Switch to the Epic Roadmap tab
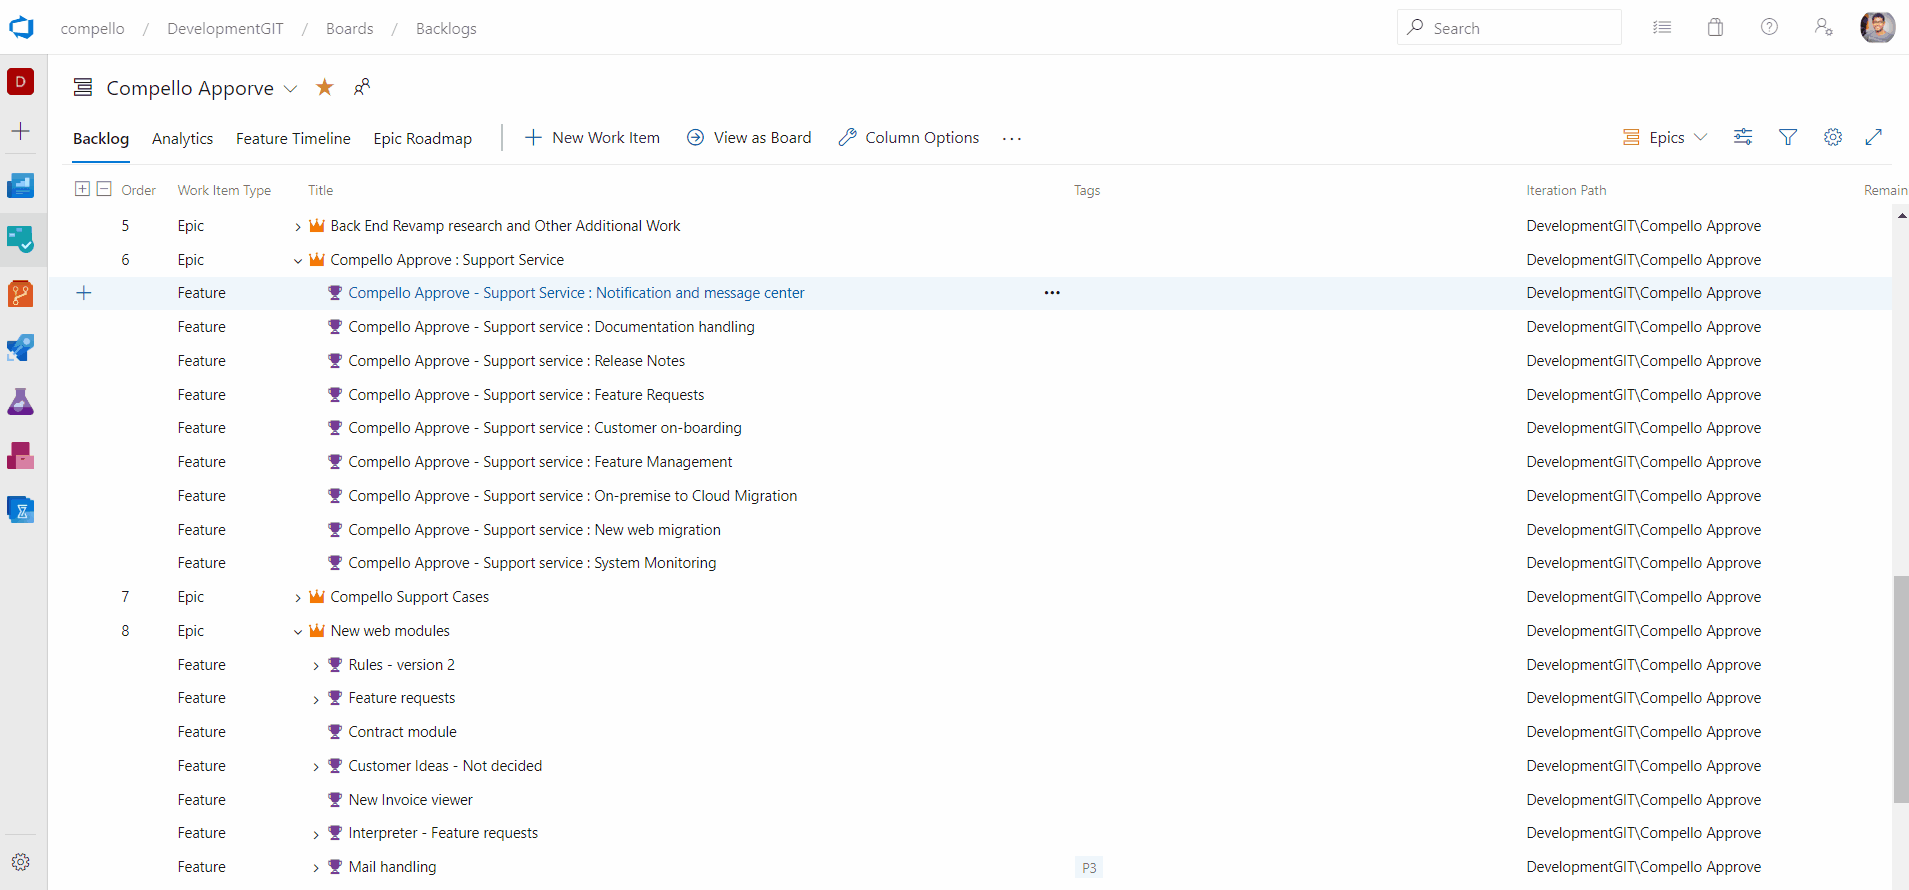Image resolution: width=1909 pixels, height=890 pixels. click(422, 138)
